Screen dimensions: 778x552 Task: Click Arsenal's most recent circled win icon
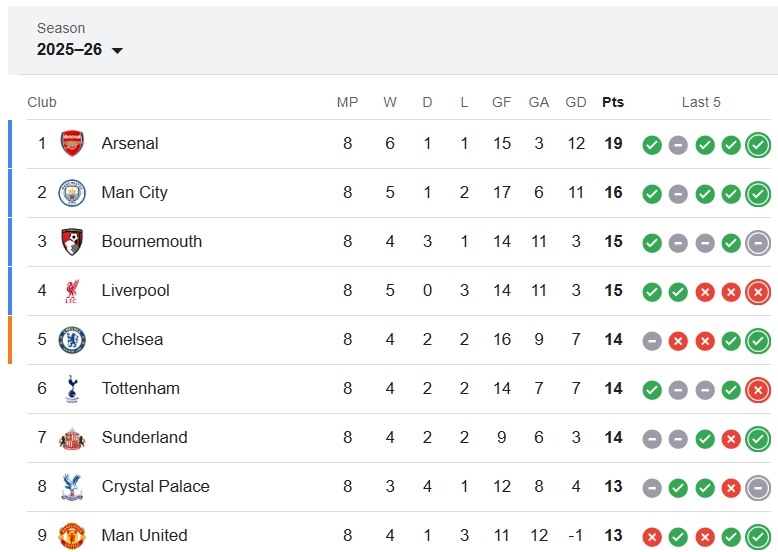(x=758, y=145)
